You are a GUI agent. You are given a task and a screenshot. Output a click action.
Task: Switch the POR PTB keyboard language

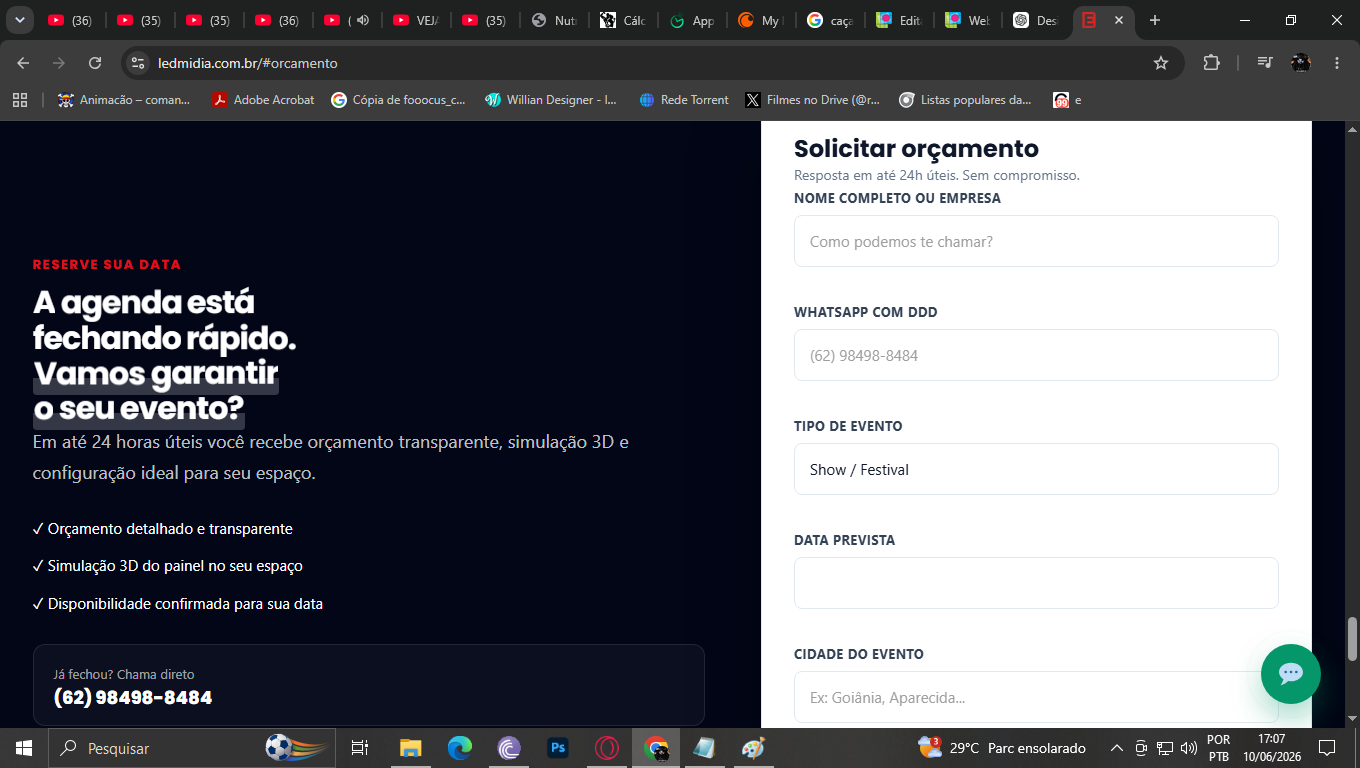1218,748
